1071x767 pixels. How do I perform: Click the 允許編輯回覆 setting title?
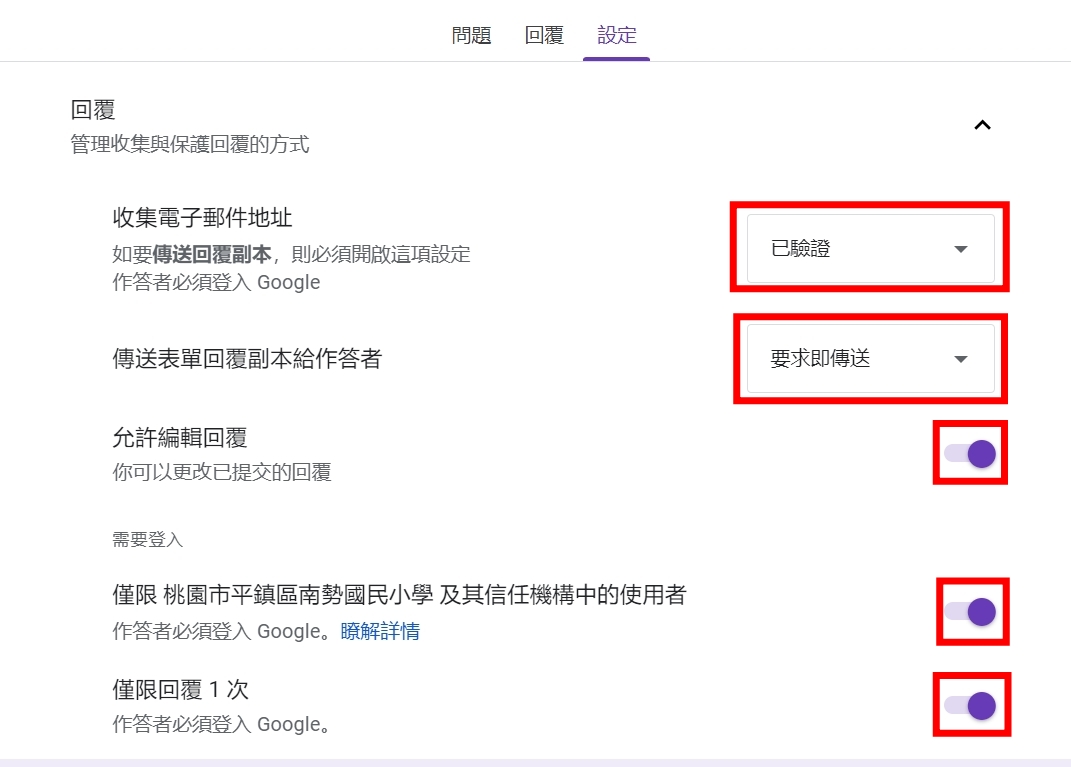(180, 438)
